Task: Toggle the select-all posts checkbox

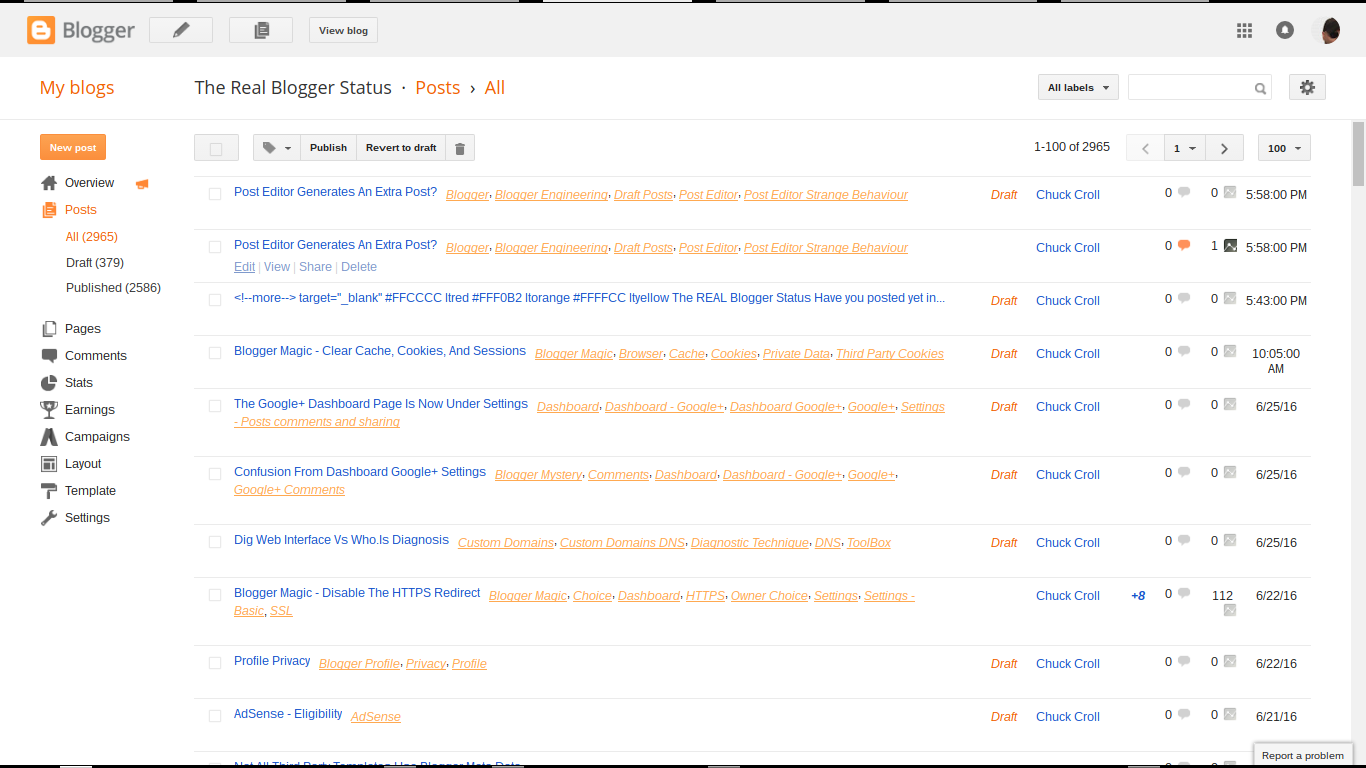Action: click(216, 148)
